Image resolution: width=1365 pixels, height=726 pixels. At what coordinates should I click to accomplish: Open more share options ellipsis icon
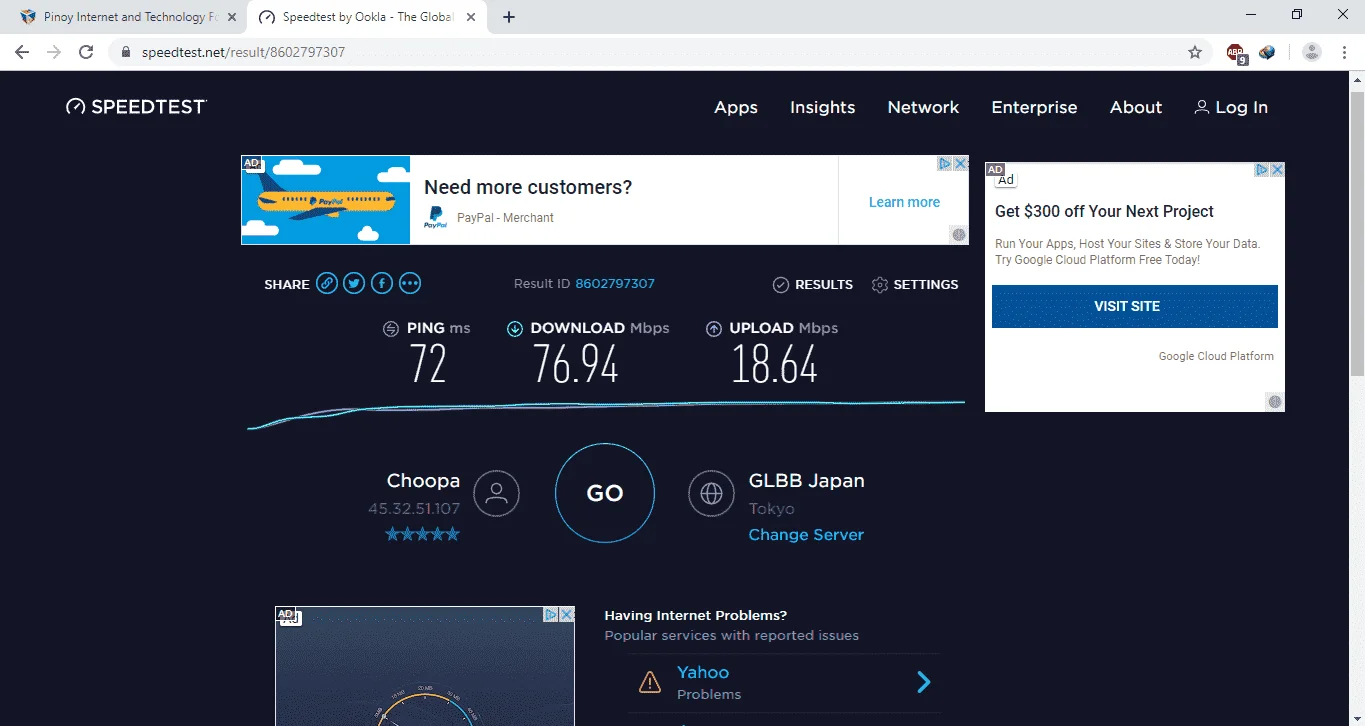(410, 284)
